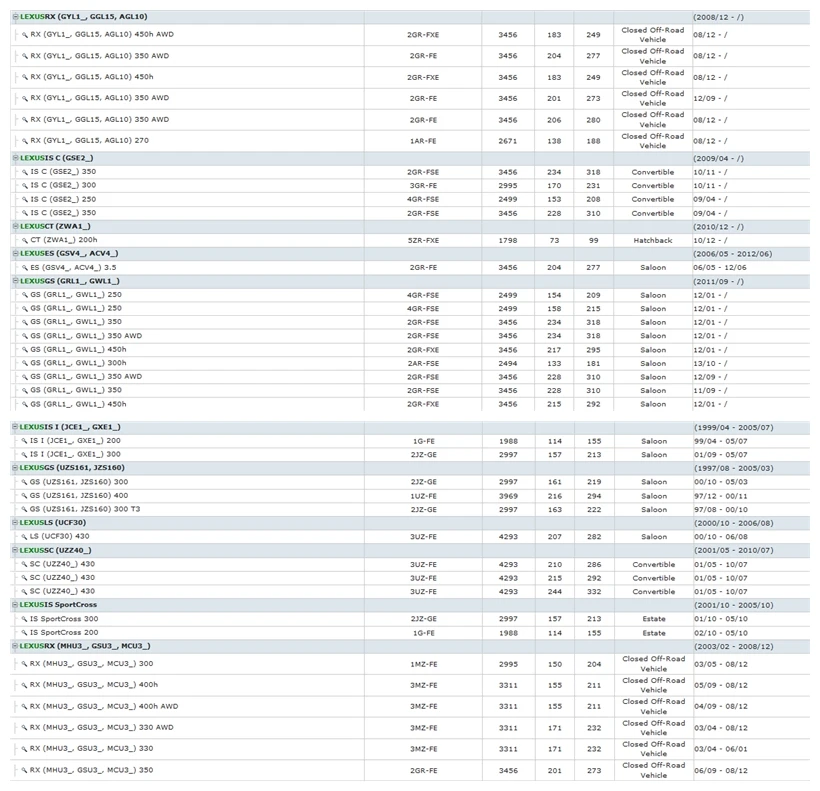This screenshot has width=820, height=791.
Task: Open the magnifier icon for ES (GSV4_, ACV4_) 3.5
Action: click(25, 268)
